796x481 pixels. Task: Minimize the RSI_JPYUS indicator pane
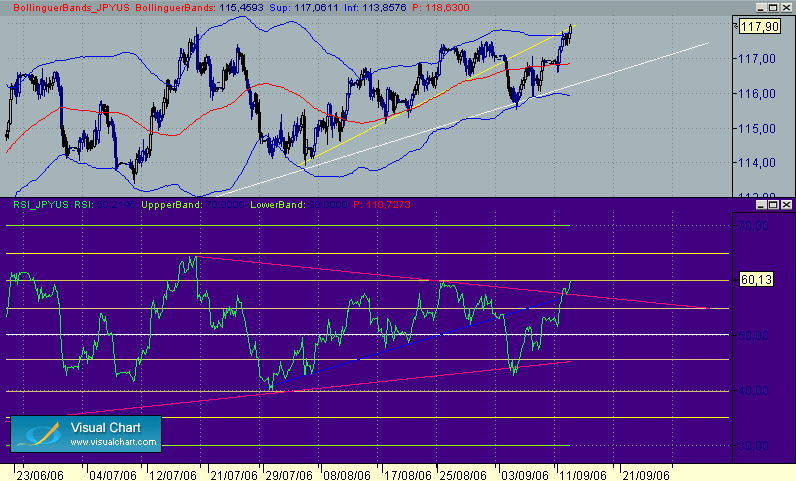tap(760, 205)
